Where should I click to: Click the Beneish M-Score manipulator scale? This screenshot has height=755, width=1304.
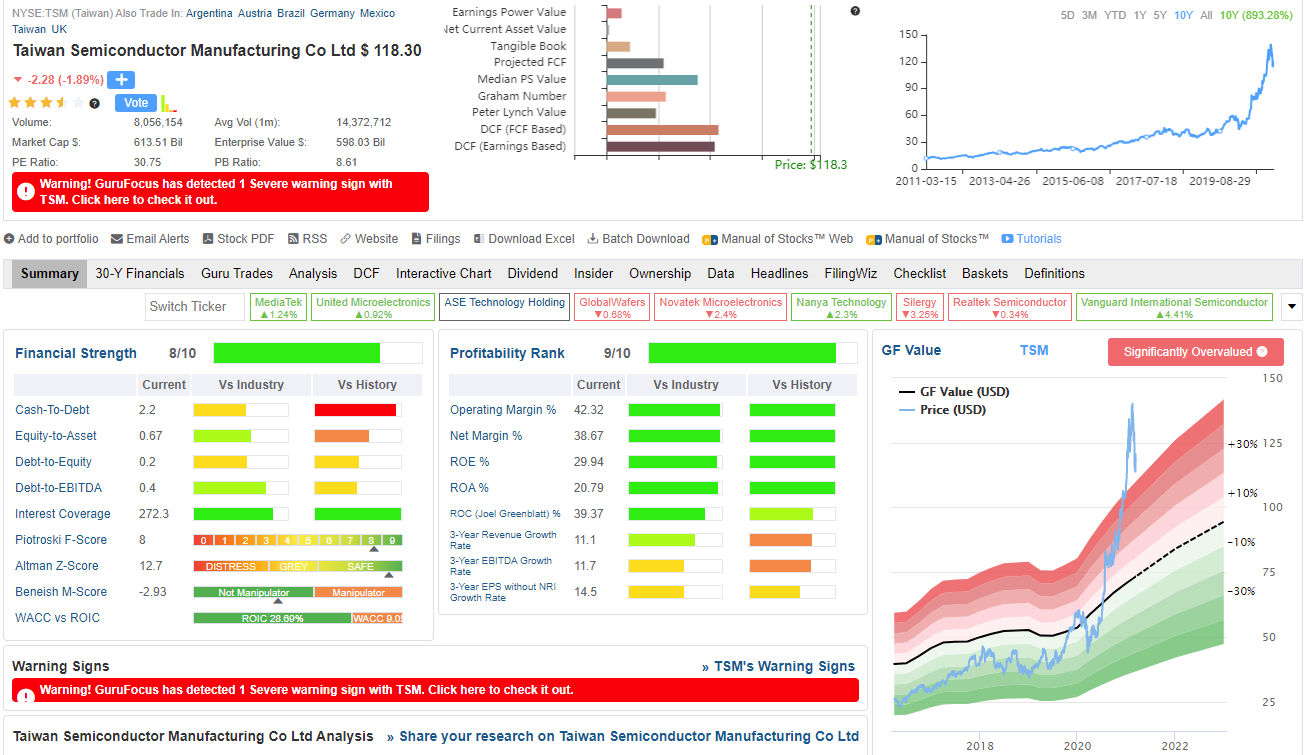click(297, 593)
